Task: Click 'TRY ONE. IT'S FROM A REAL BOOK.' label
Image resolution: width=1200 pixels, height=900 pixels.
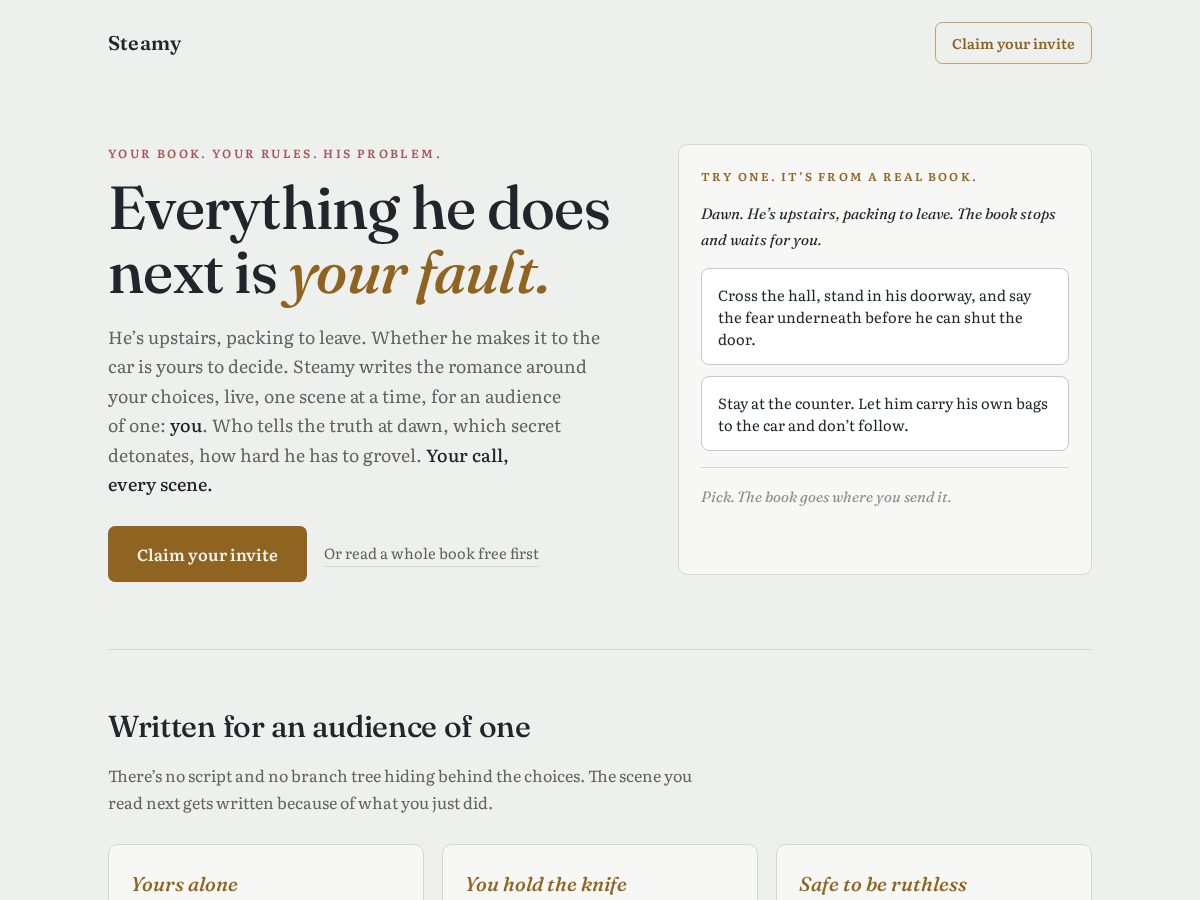Action: pyautogui.click(x=839, y=177)
